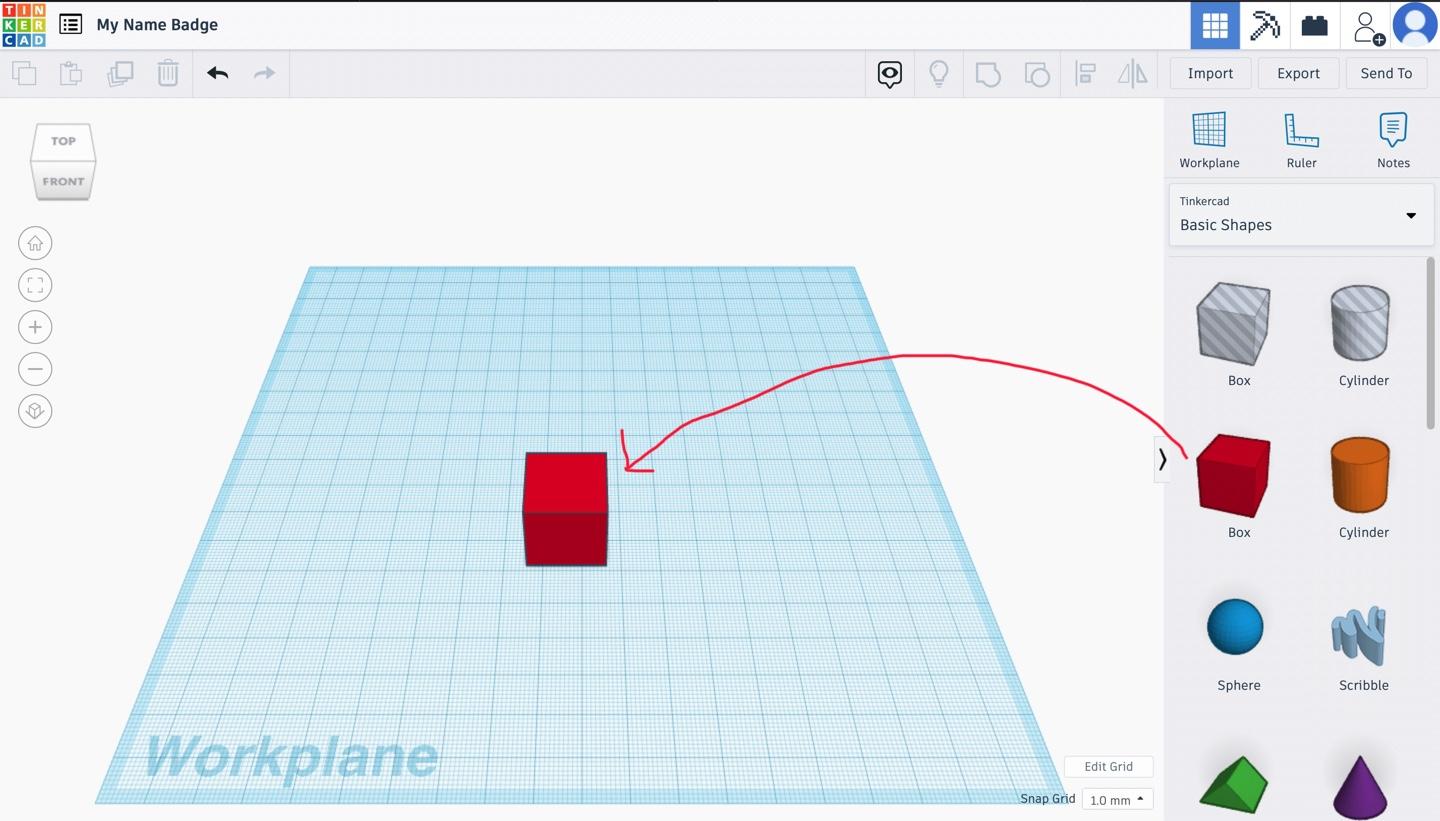Select the Mirror (flip) tool
1440x821 pixels.
tap(1133, 73)
